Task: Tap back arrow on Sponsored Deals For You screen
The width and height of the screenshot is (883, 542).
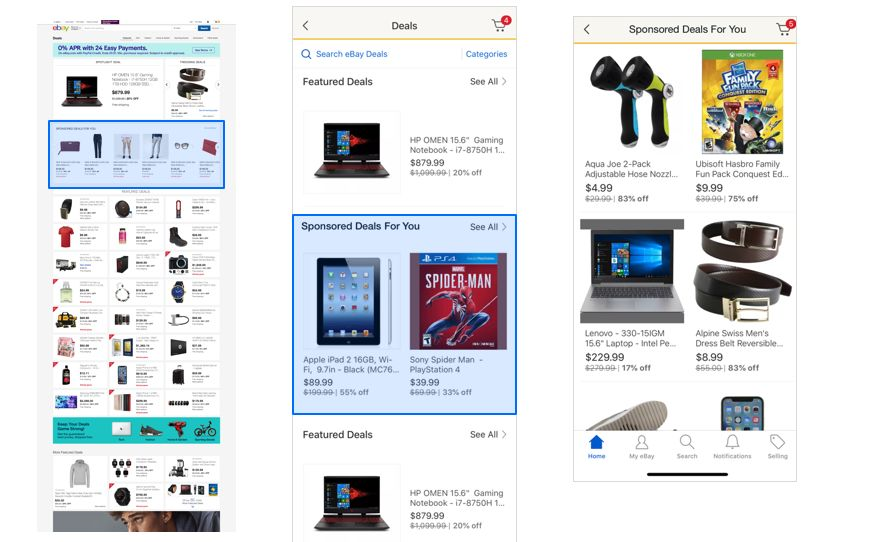Action: coord(586,29)
